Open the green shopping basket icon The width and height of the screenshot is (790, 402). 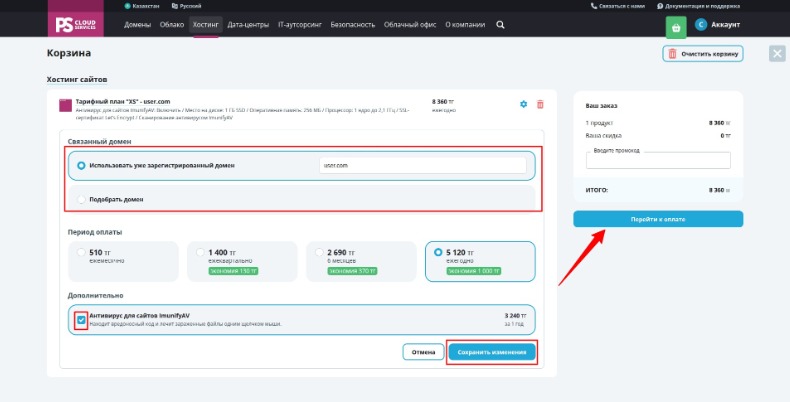pyautogui.click(x=676, y=28)
